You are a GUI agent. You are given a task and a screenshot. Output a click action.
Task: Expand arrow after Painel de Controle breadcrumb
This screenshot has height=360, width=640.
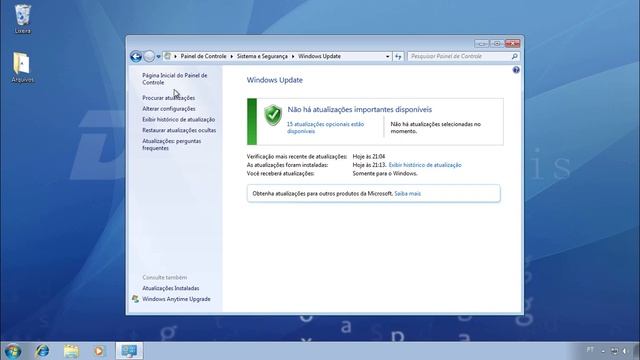(231, 56)
